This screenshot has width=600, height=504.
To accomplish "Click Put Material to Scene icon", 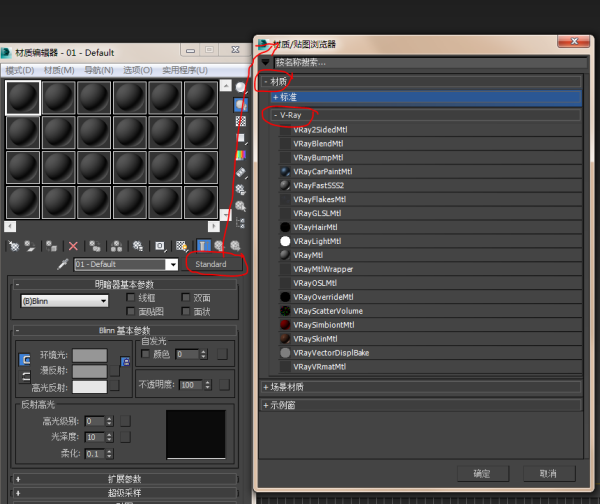I will click(x=30, y=246).
